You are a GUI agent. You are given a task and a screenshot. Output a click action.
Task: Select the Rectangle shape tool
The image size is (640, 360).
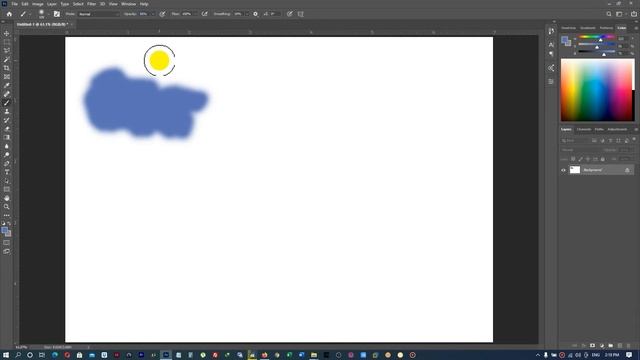[7, 189]
